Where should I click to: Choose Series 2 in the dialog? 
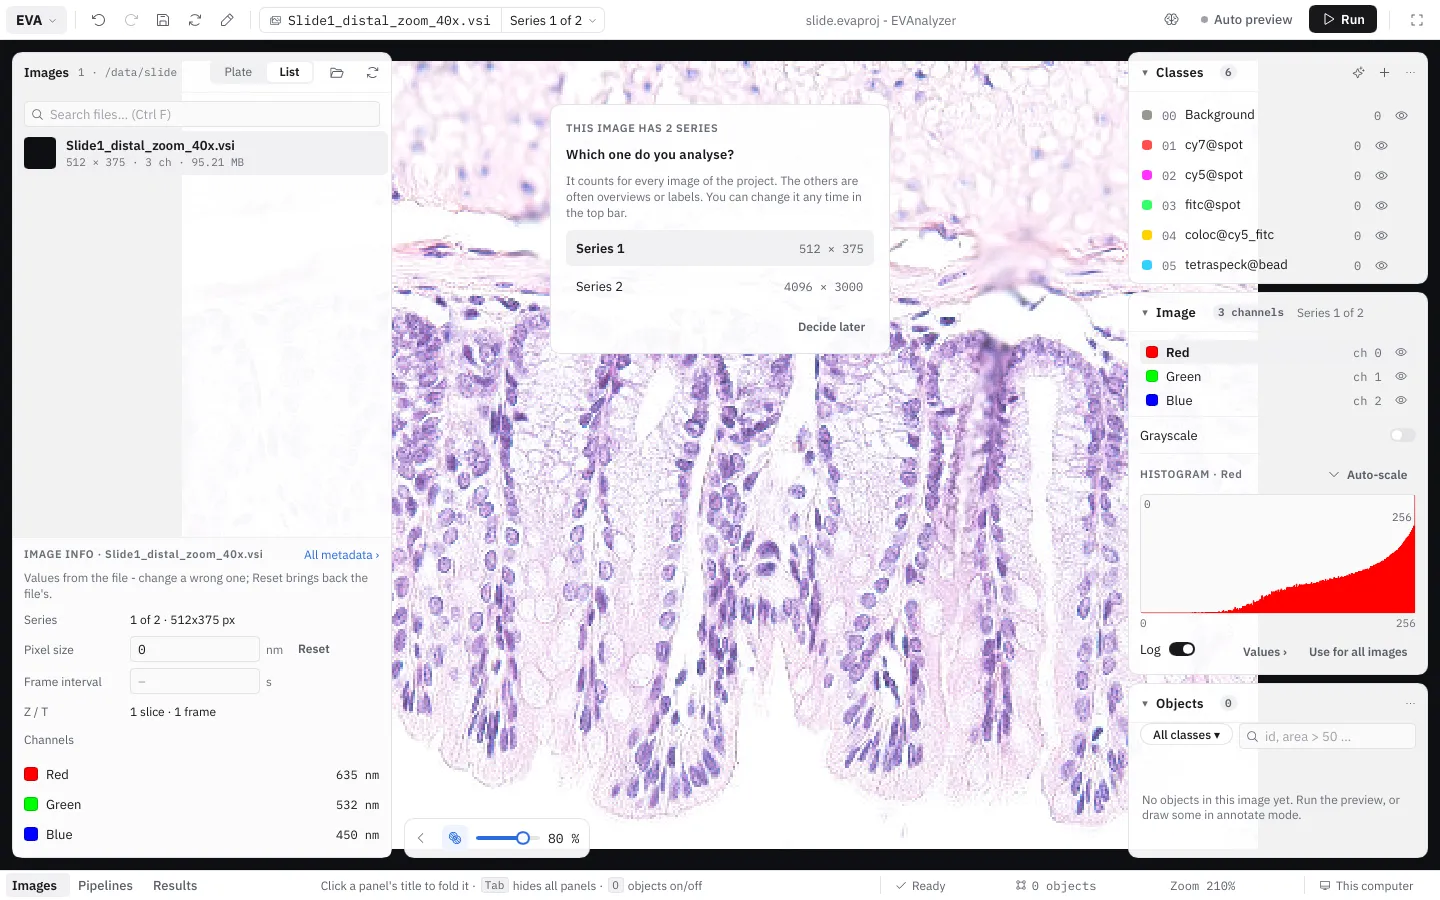click(720, 287)
